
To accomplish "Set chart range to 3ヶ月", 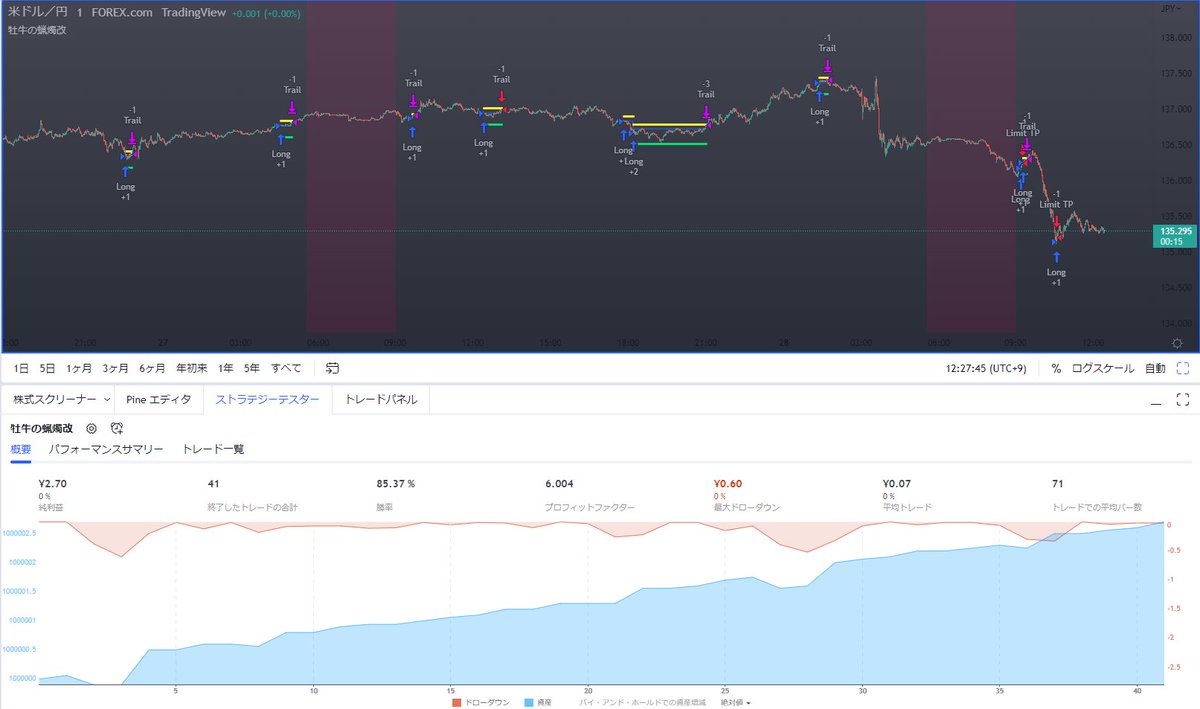I will coord(116,368).
